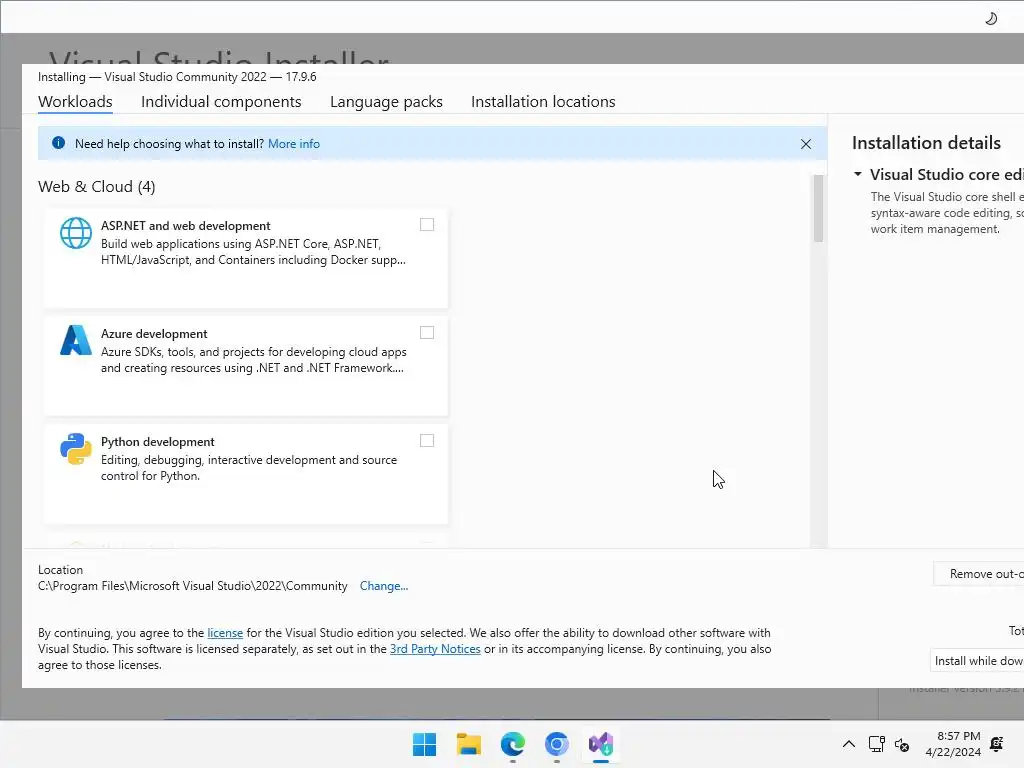
Task: Open File Explorer from the taskbar
Action: [x=468, y=744]
